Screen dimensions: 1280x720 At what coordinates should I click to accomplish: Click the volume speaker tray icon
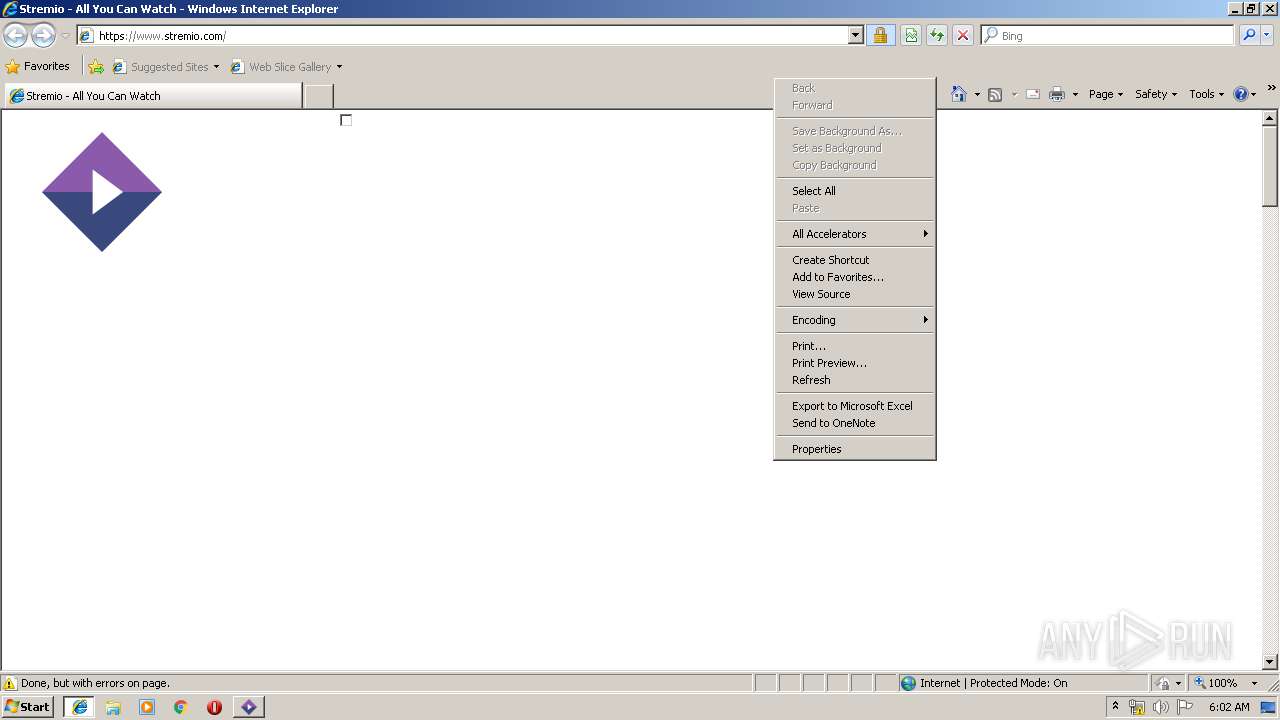coord(1160,707)
